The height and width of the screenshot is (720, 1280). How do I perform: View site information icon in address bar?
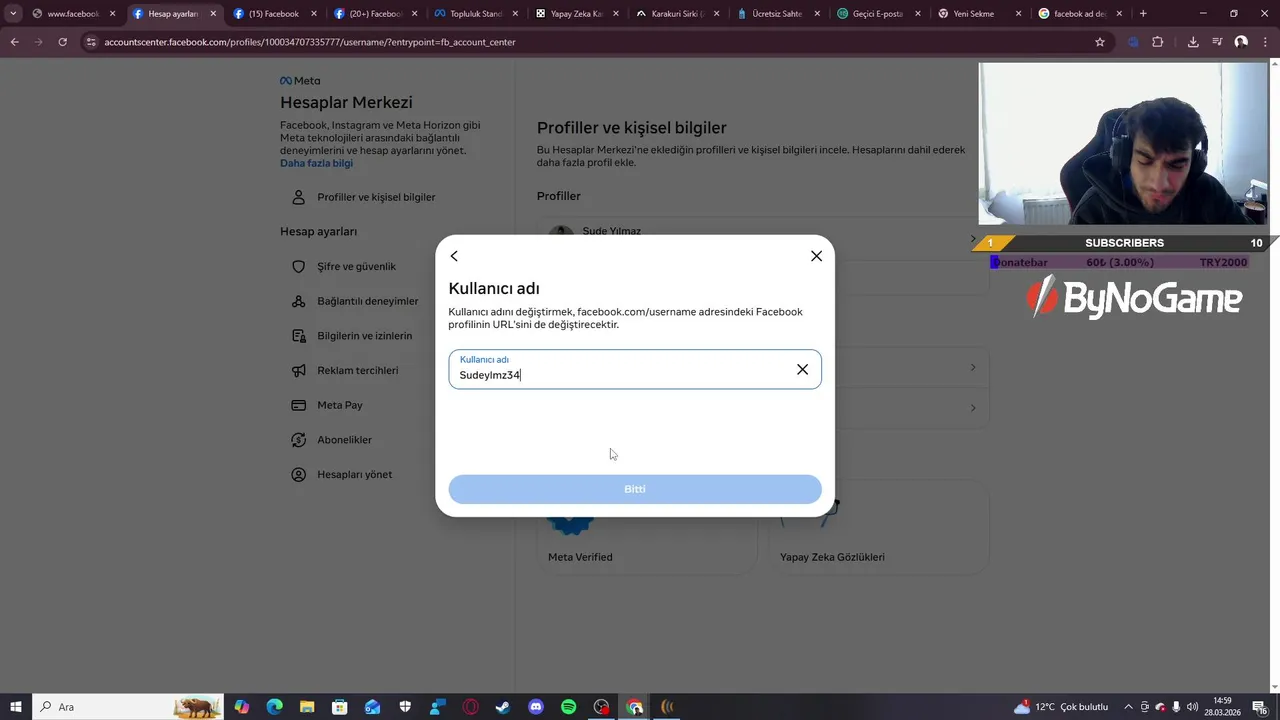pyautogui.click(x=91, y=42)
